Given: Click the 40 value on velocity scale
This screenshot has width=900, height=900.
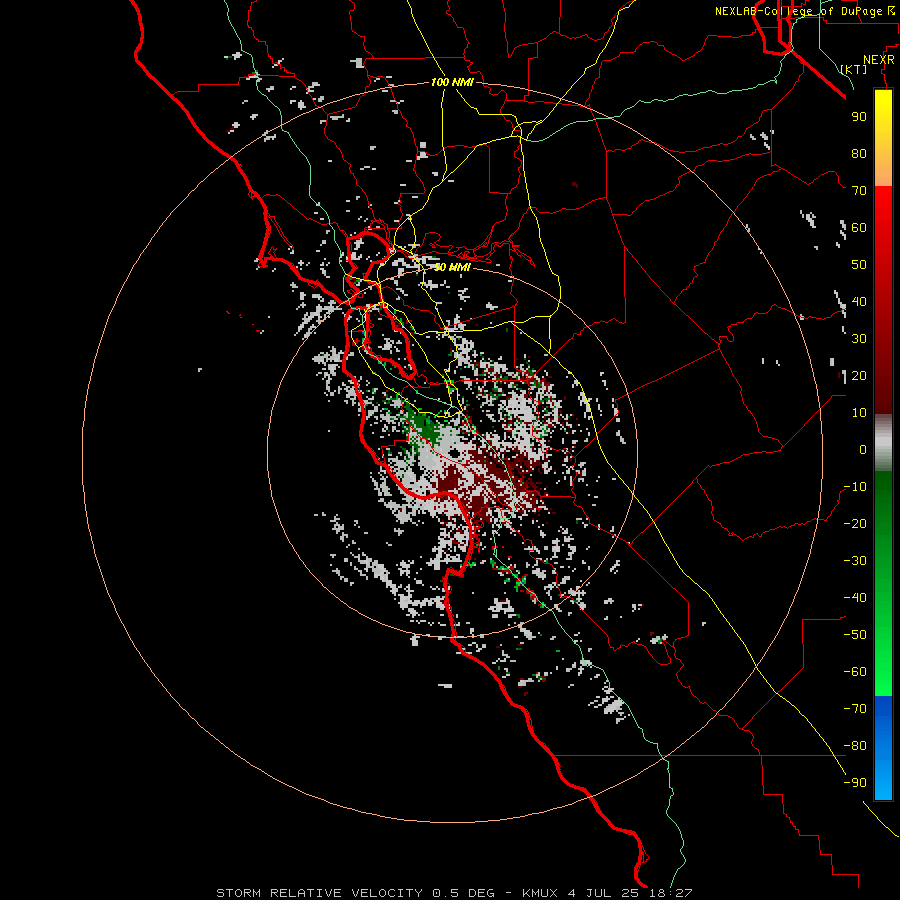Looking at the screenshot, I should click(859, 302).
